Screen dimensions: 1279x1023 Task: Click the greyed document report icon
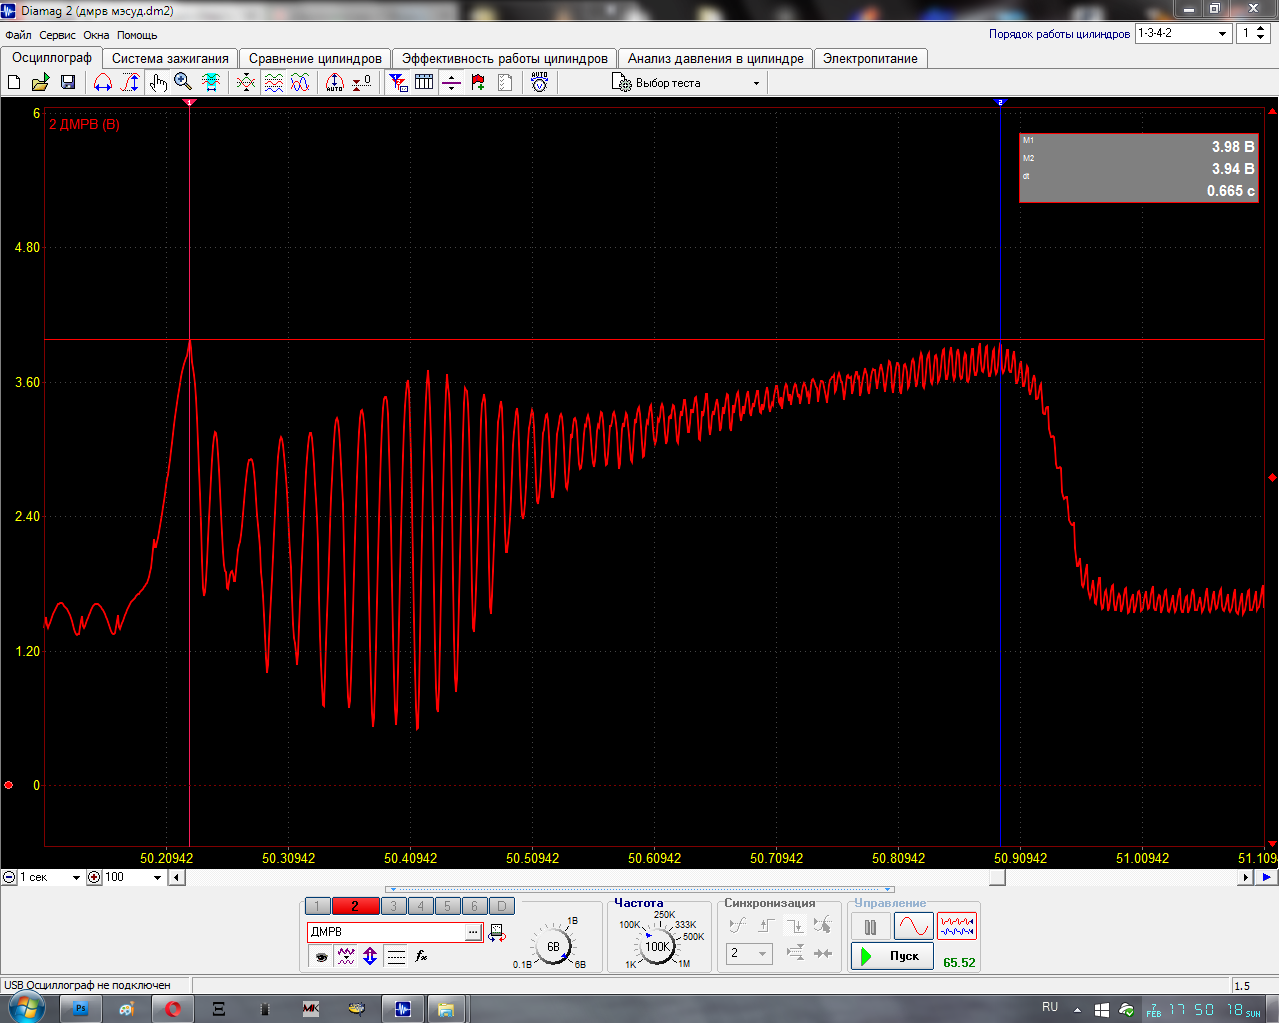pos(505,83)
